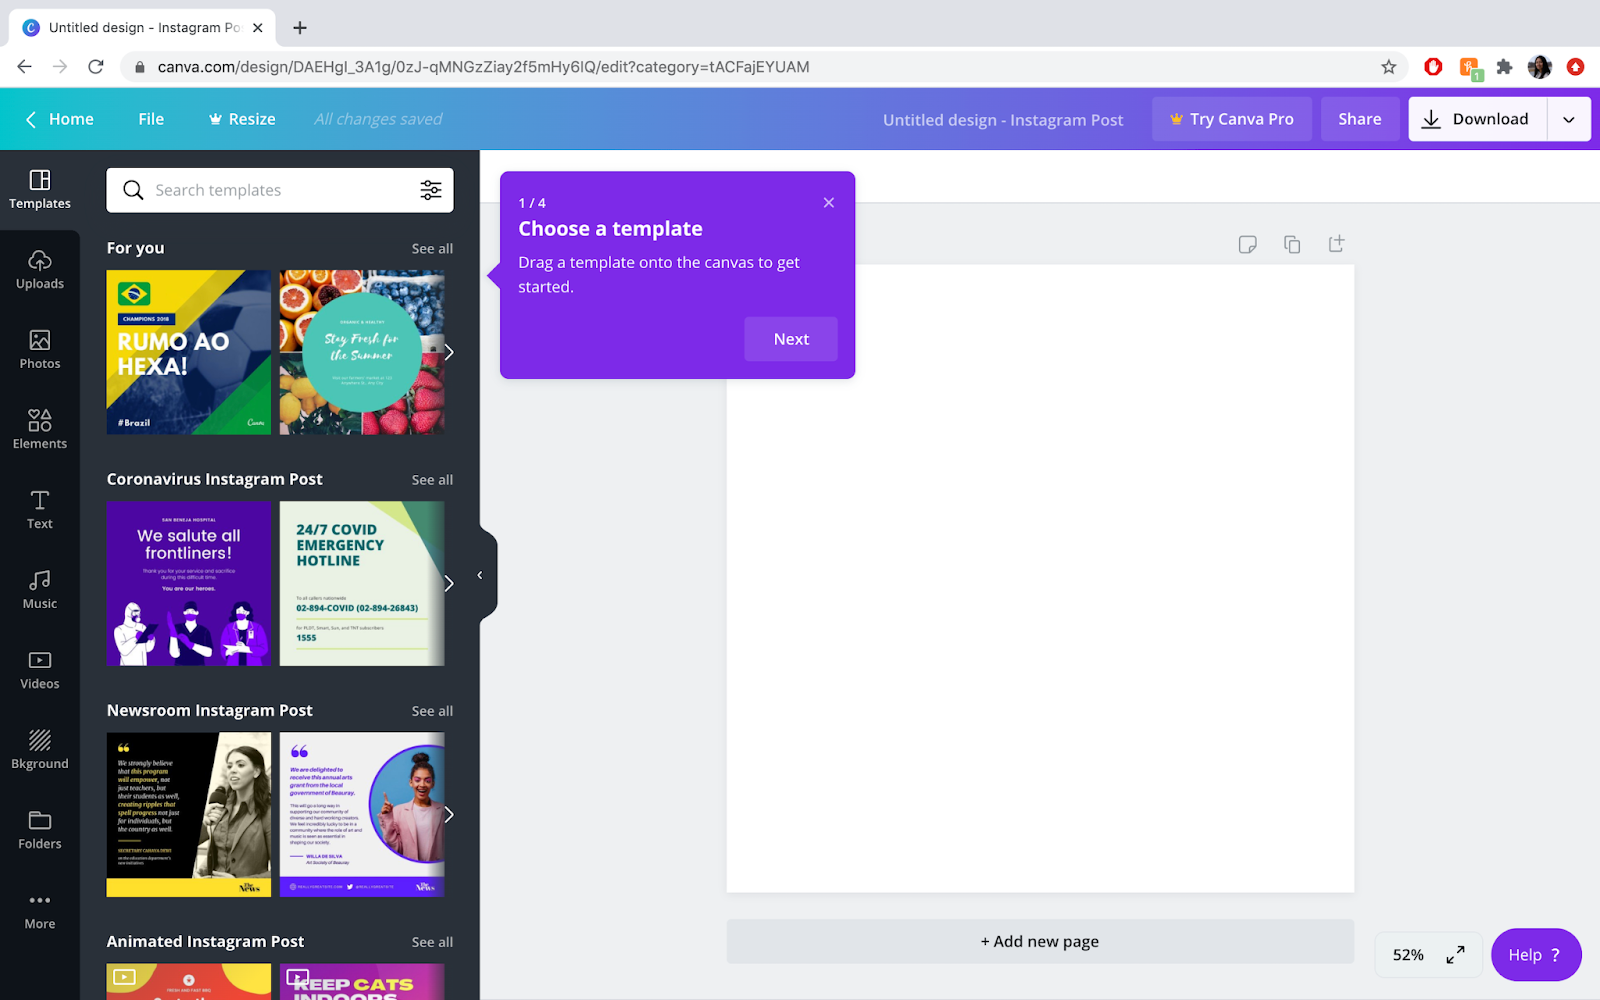
Task: Open the Elements panel
Action: [x=40, y=430]
